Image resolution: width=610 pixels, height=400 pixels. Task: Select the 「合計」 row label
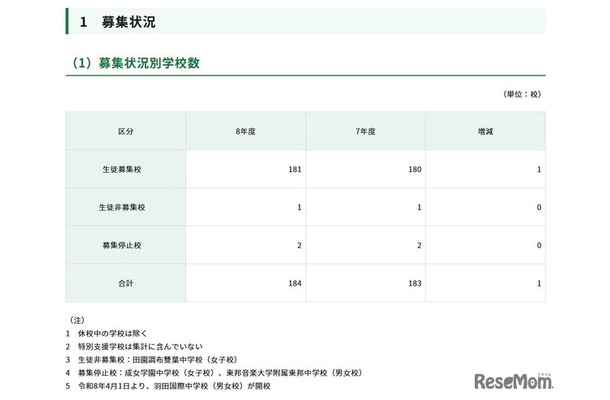(125, 283)
